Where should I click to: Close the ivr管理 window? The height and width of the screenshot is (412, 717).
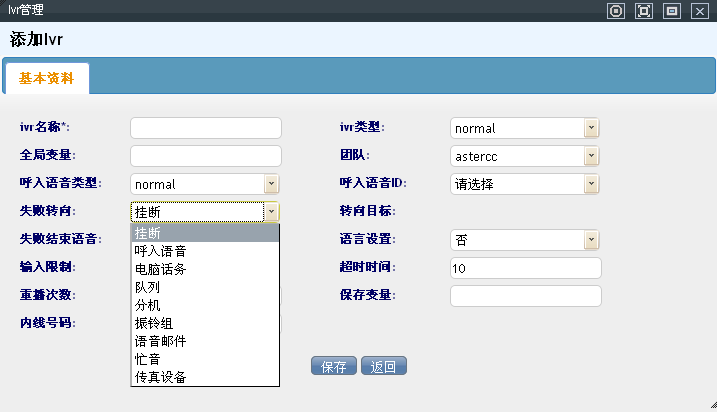[x=699, y=11]
